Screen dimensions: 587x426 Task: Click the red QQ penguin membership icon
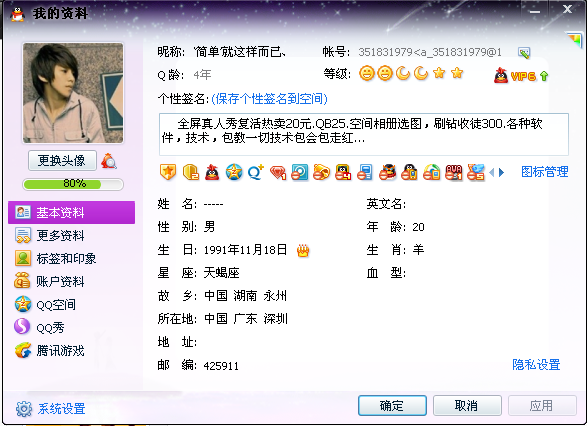212,173
